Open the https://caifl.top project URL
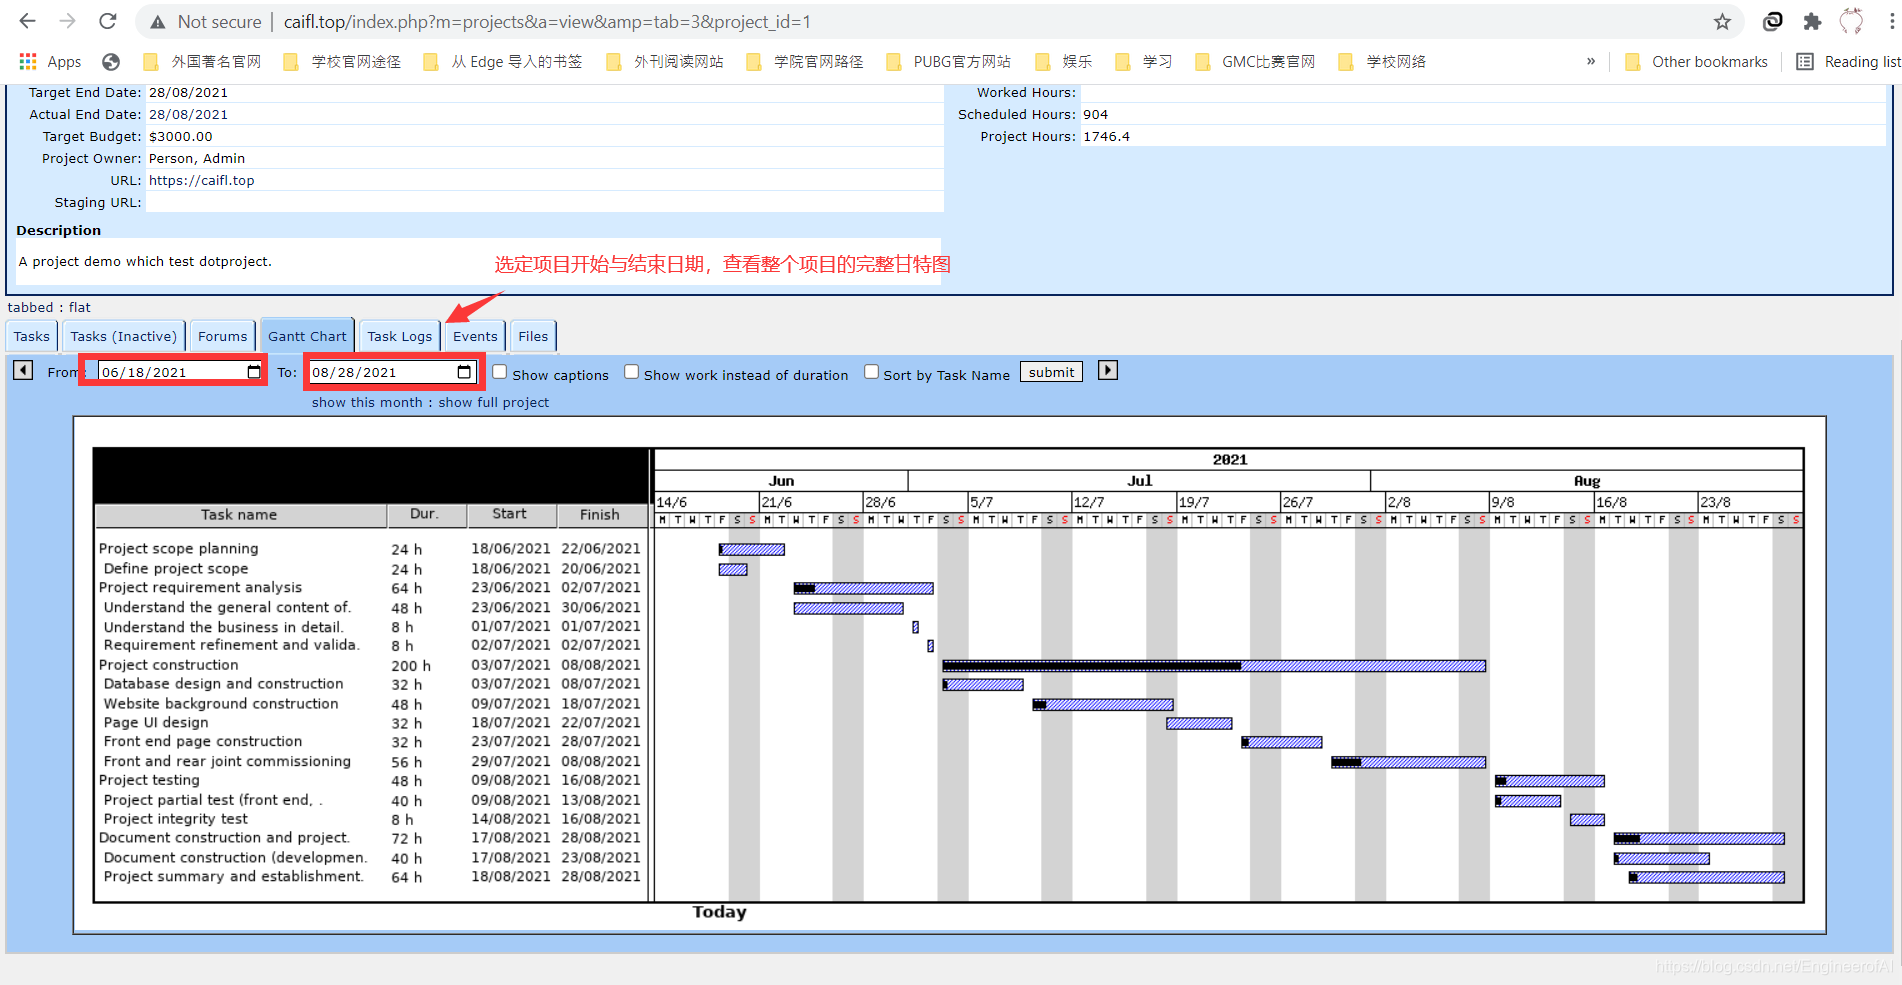The height and width of the screenshot is (985, 1902). pyautogui.click(x=202, y=180)
